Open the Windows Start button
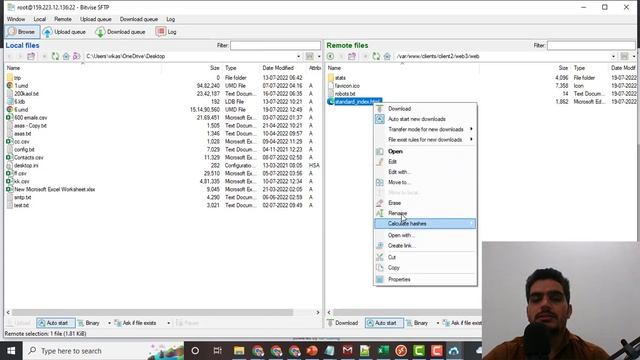Screen dimensions: 640x360 [11, 351]
